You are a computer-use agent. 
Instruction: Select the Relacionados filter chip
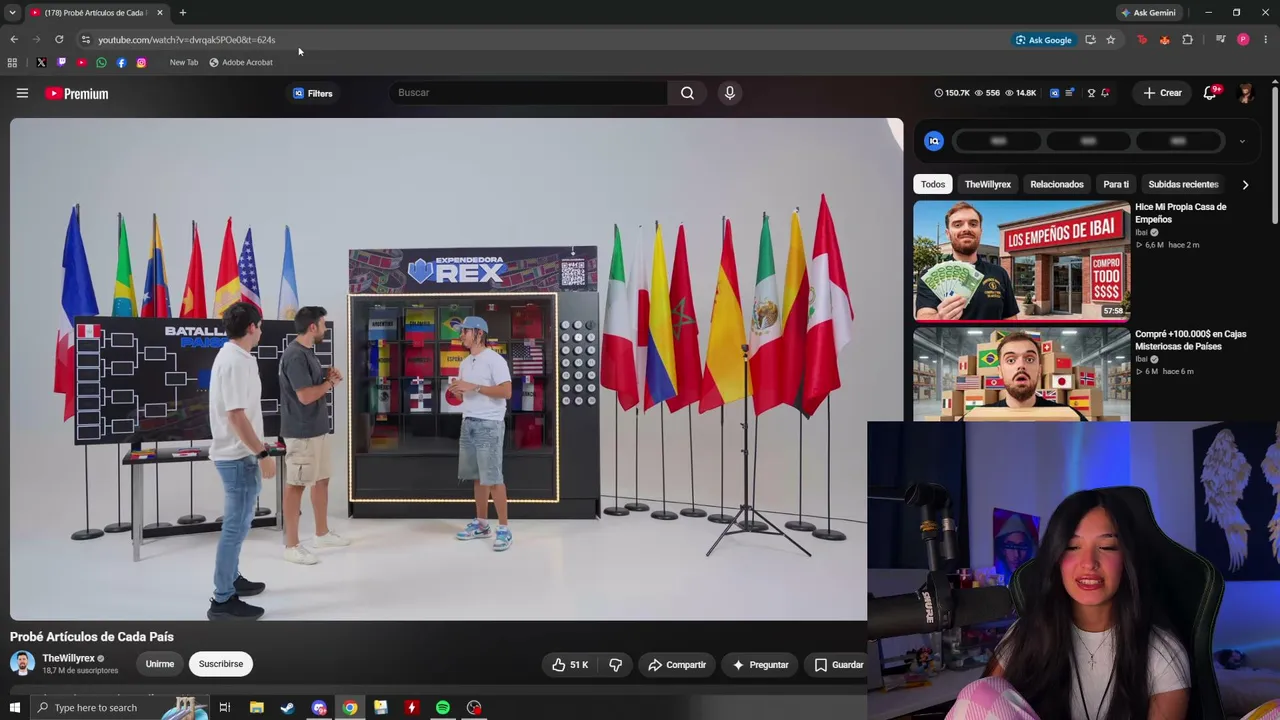point(1057,184)
